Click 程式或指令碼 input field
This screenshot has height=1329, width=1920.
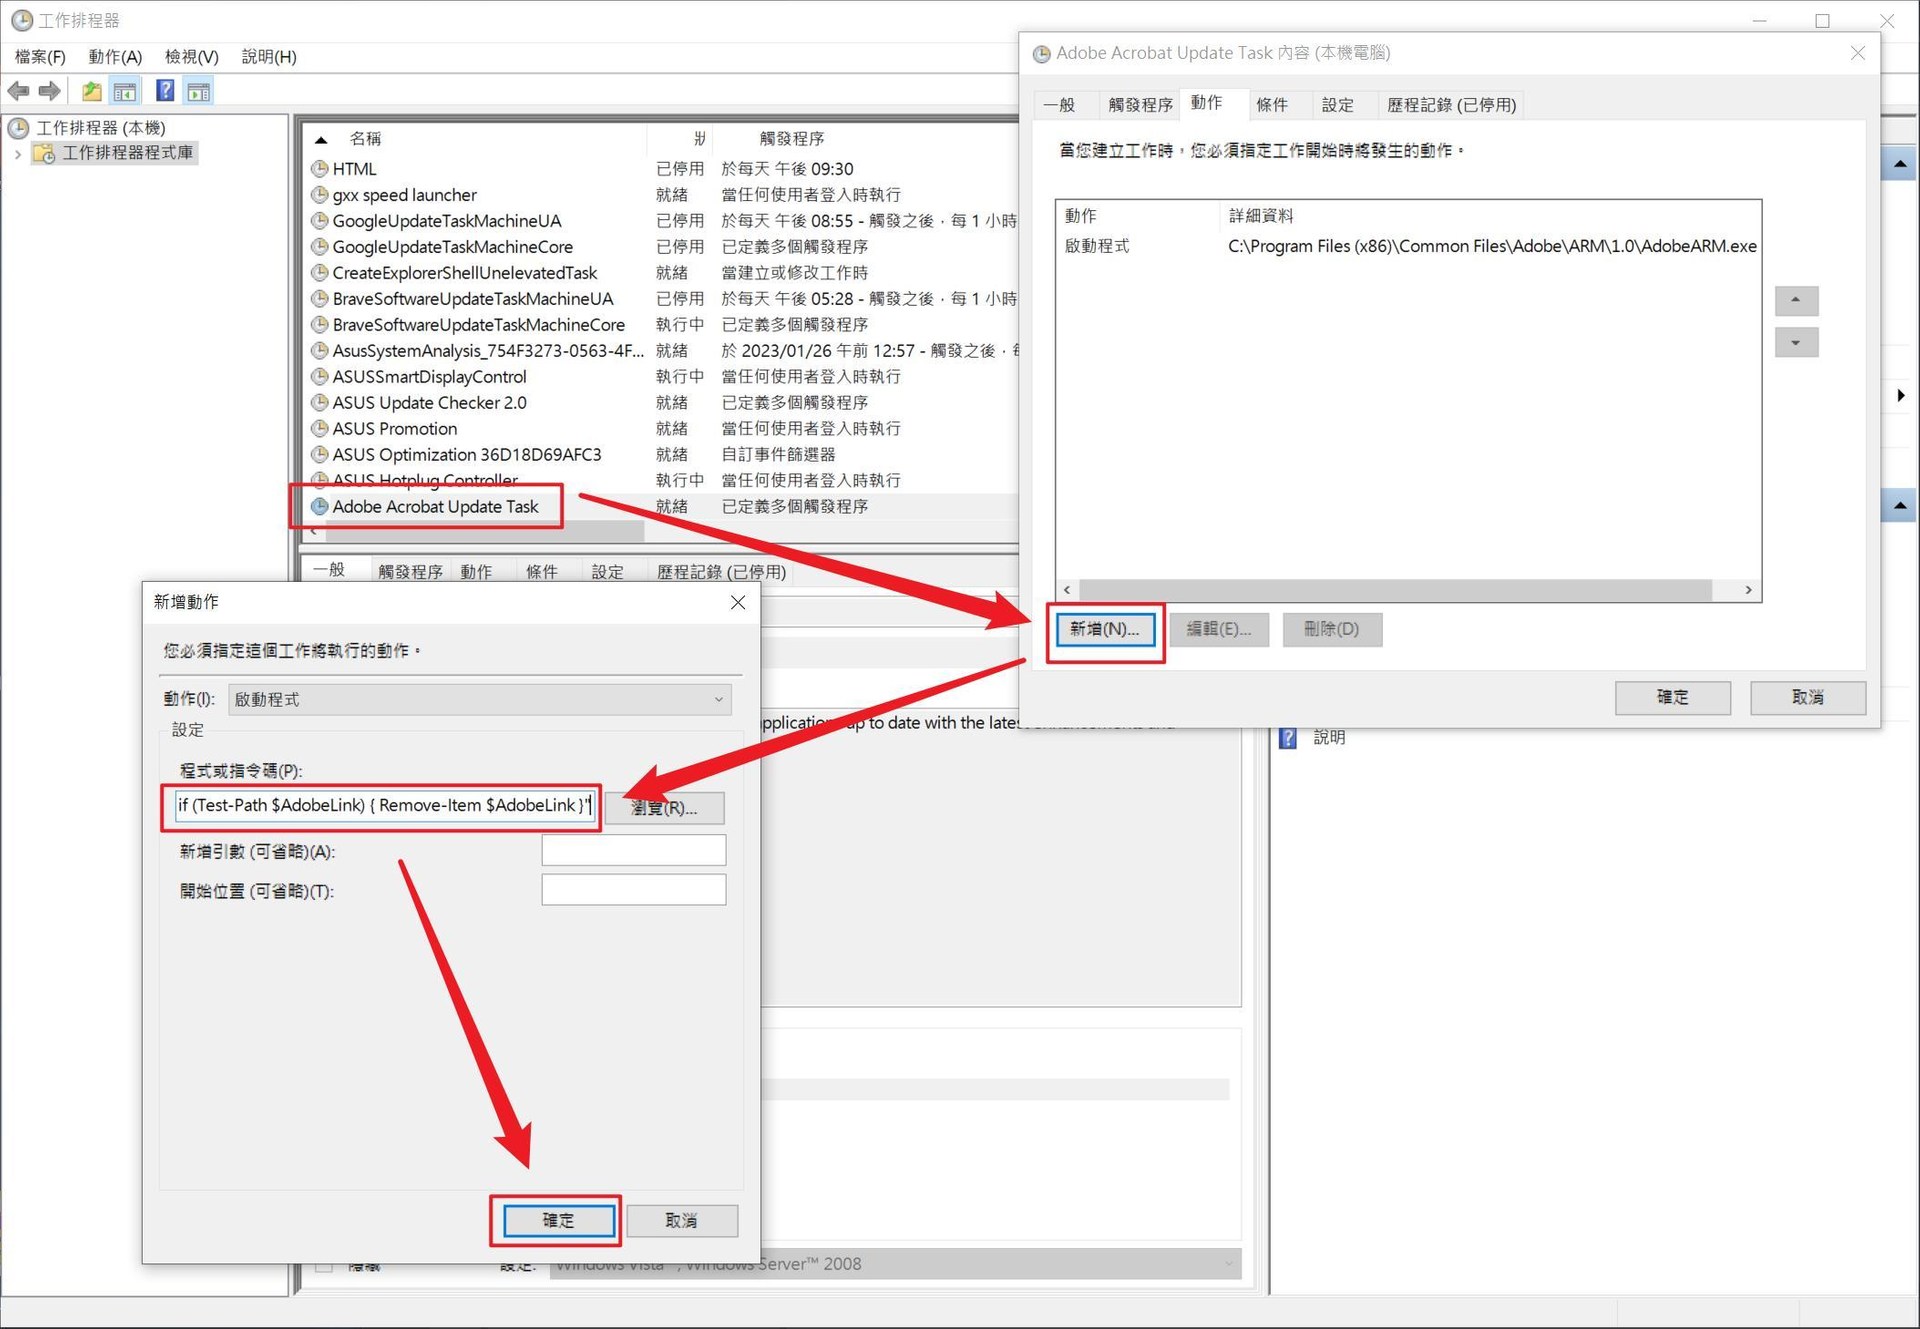385,806
